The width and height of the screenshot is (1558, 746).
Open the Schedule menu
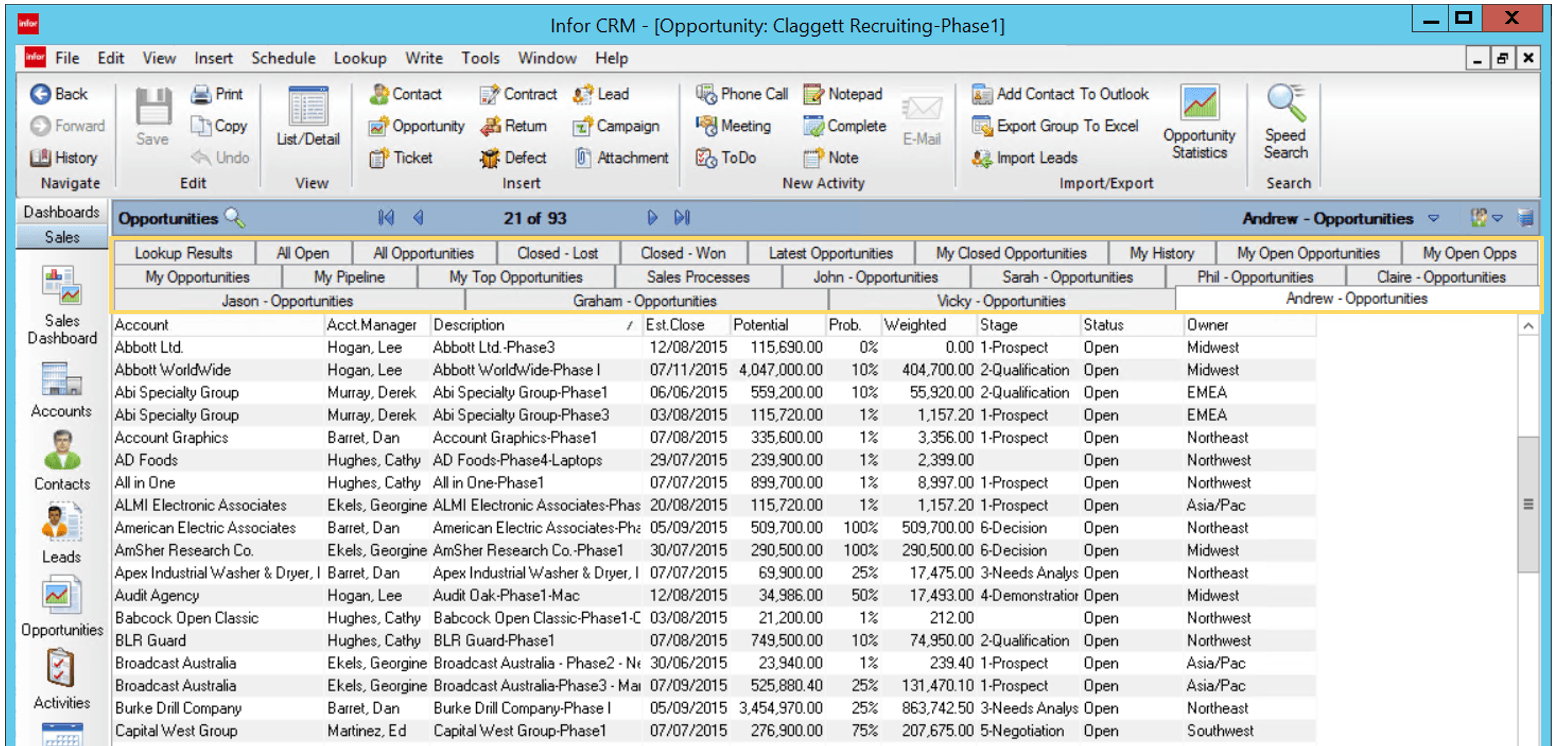[283, 58]
